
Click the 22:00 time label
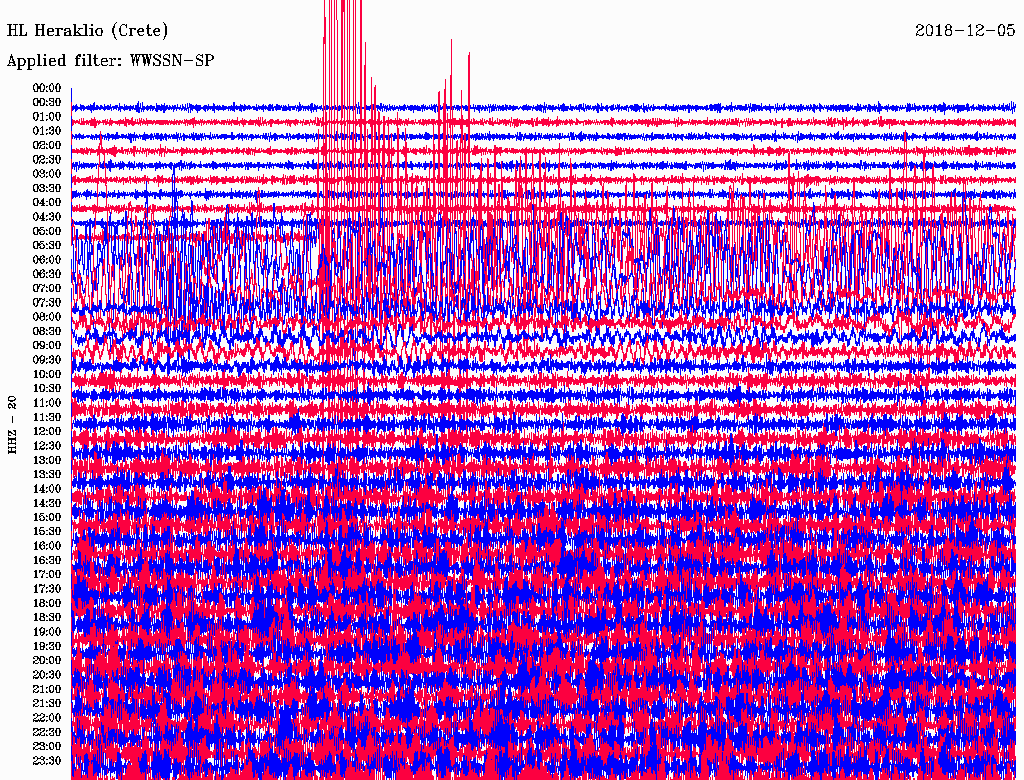(x=47, y=718)
